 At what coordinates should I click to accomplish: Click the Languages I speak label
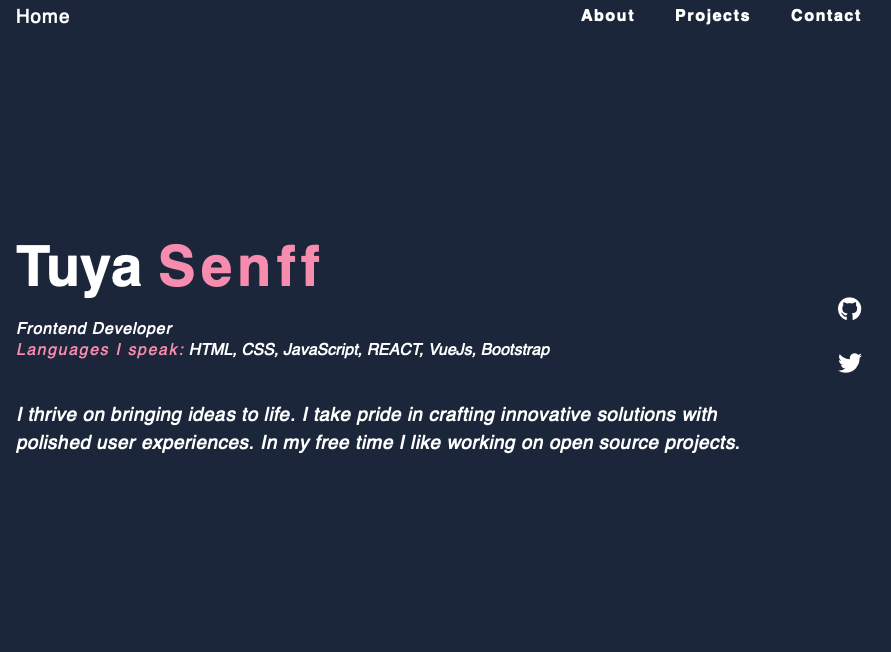pos(97,349)
